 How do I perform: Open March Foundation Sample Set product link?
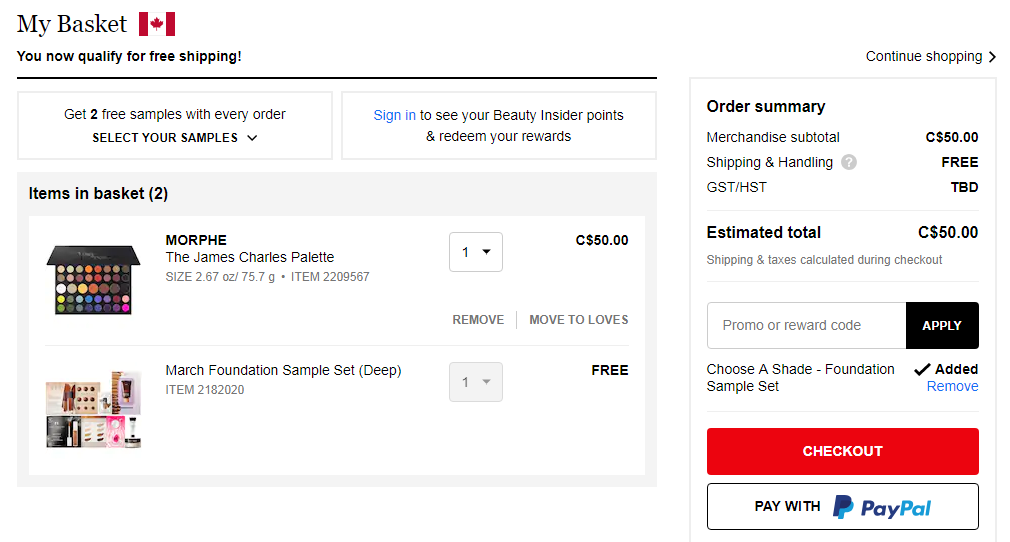283,370
